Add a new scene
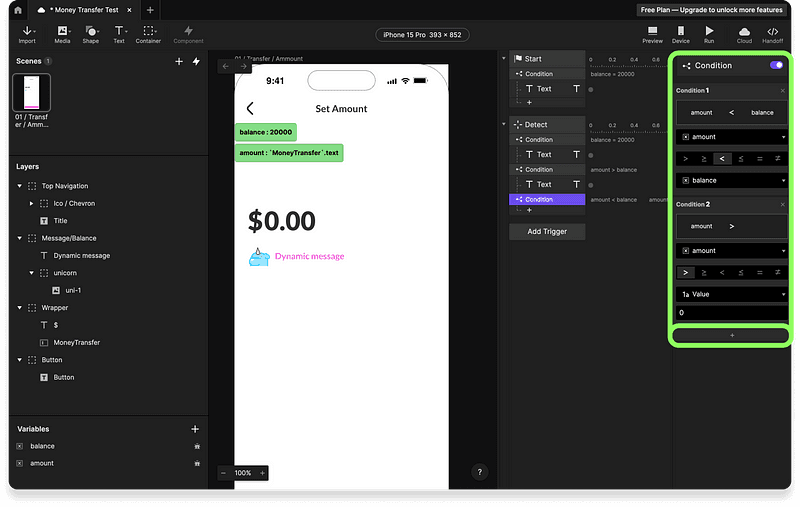The image size is (800, 507). click(179, 61)
